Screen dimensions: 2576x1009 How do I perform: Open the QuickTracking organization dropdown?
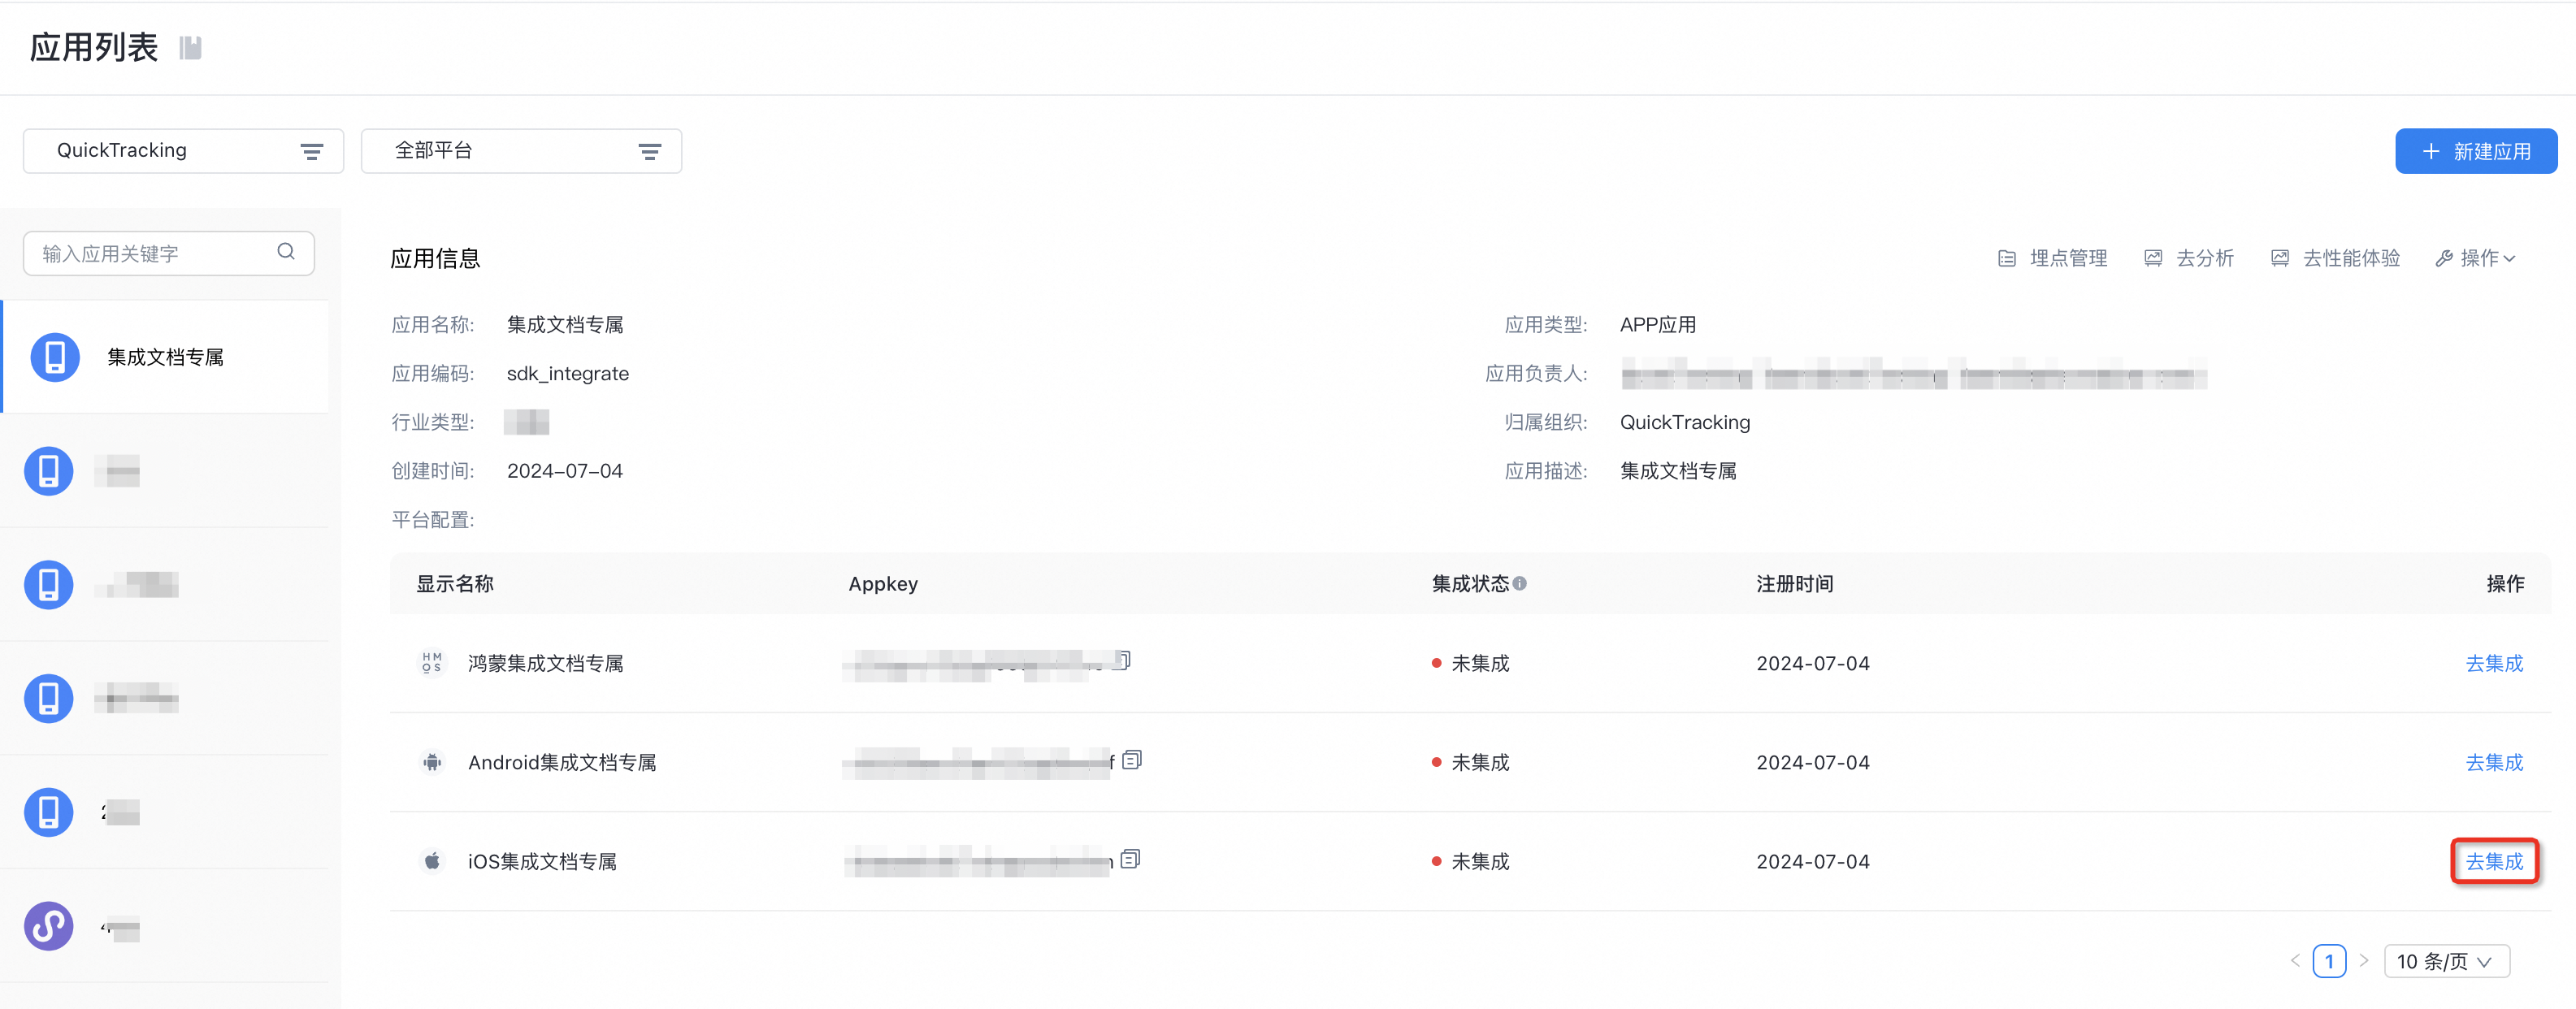pos(183,151)
